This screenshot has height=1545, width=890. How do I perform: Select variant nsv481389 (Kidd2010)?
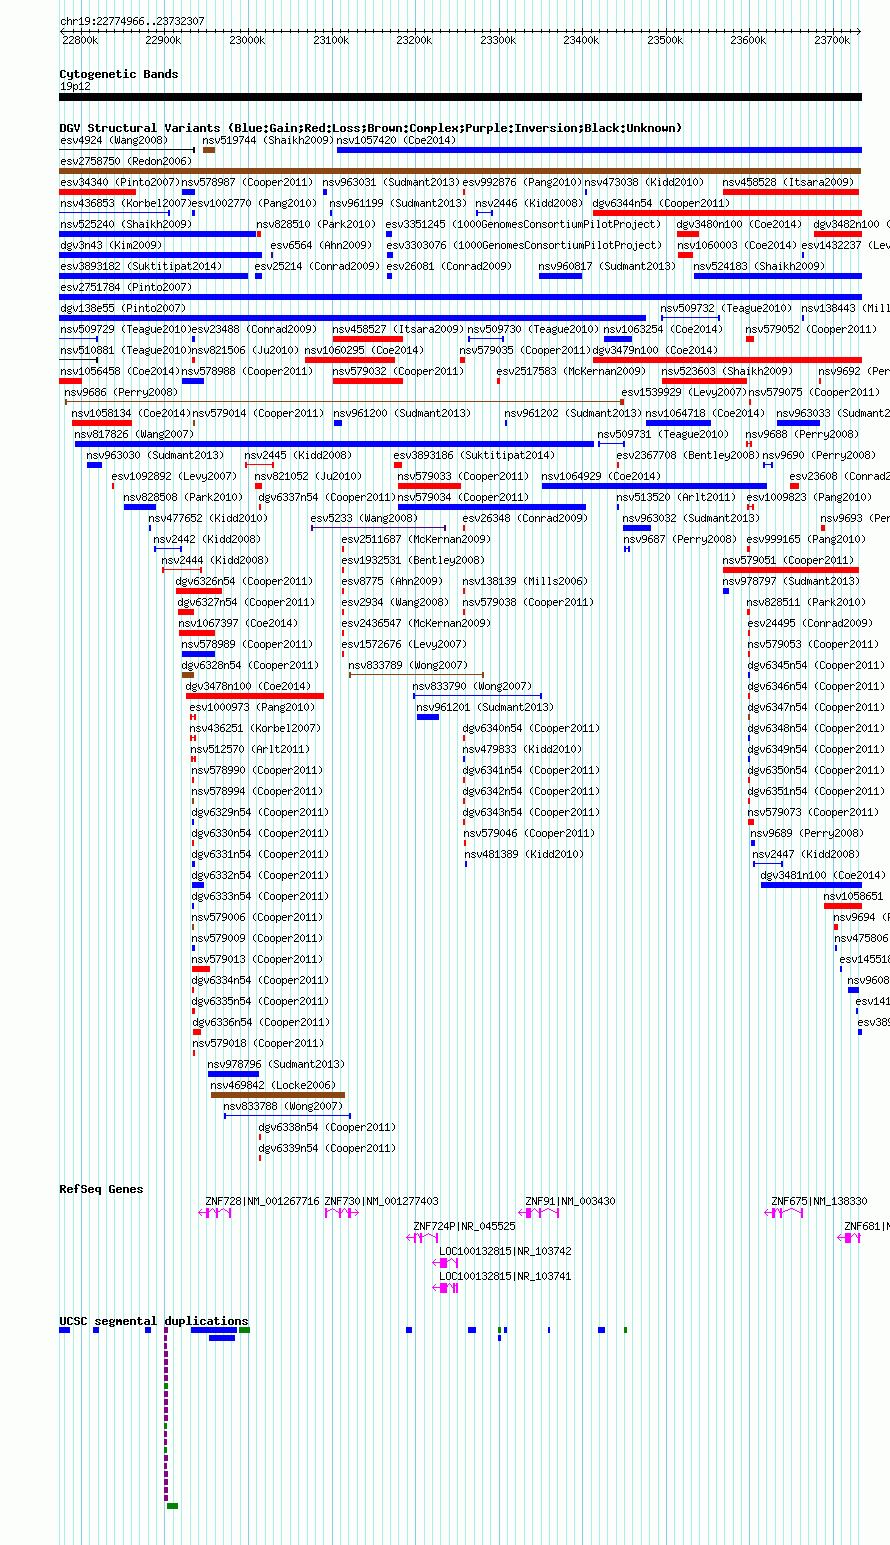click(525, 854)
